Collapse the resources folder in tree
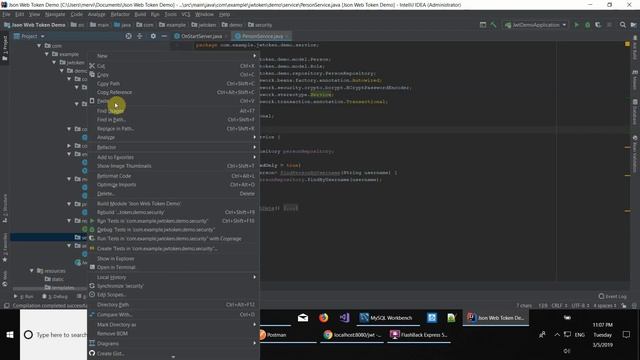The image size is (640, 360). 32,271
